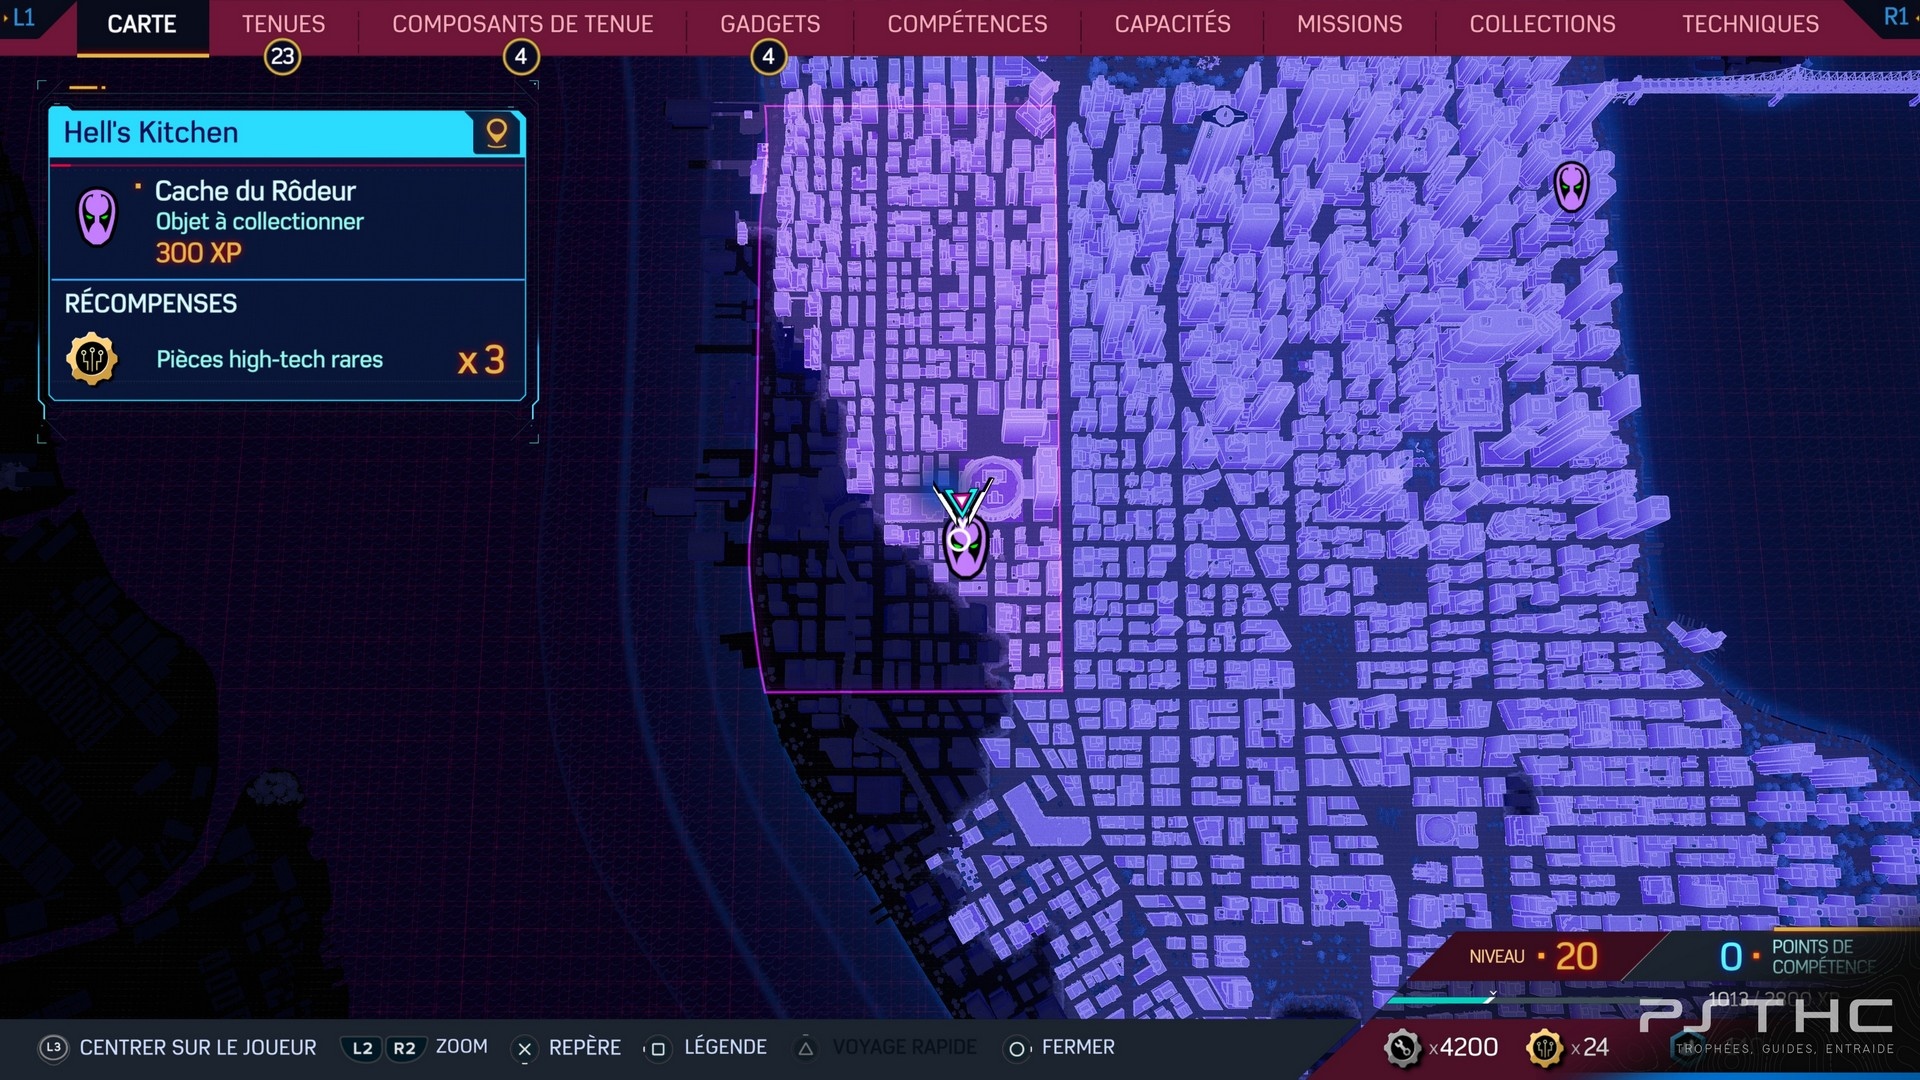The width and height of the screenshot is (1920, 1080).
Task: Open the COLLECTIONS tab
Action: coord(1542,24)
